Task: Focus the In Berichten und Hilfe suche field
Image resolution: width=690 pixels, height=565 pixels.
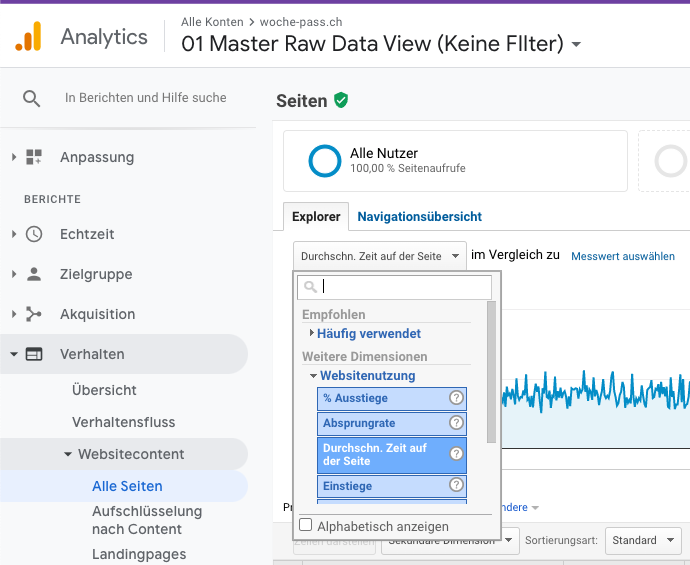Action: click(146, 98)
